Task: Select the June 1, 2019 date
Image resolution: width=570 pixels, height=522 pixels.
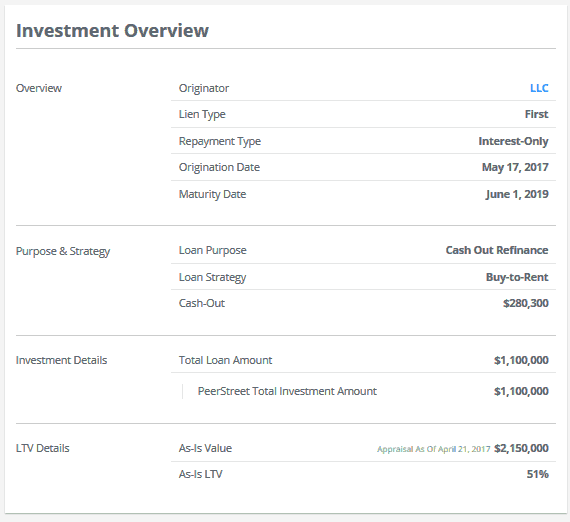Action: pyautogui.click(x=517, y=194)
